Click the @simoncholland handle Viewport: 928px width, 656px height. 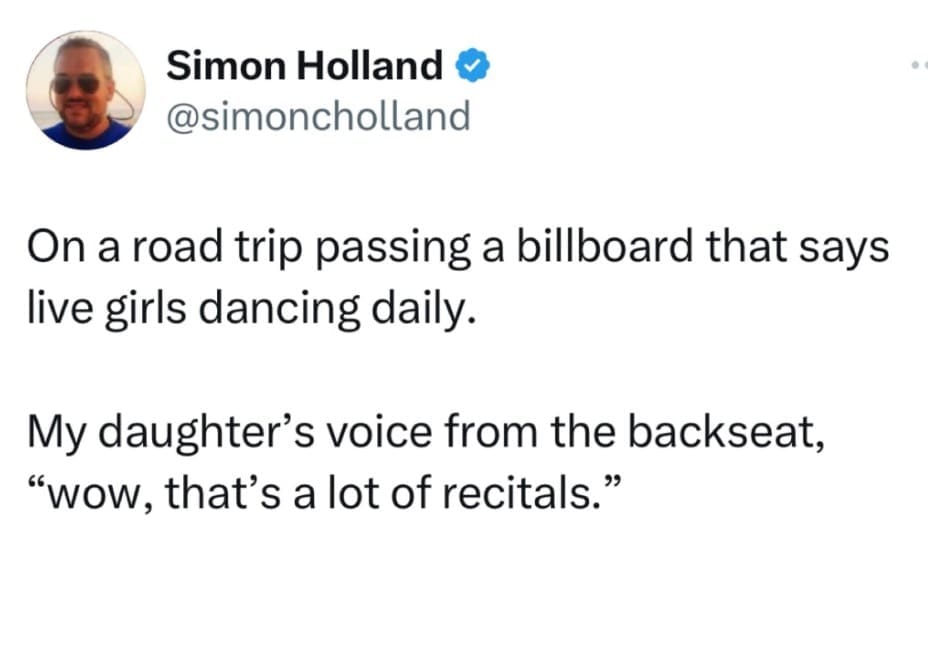pyautogui.click(x=317, y=117)
